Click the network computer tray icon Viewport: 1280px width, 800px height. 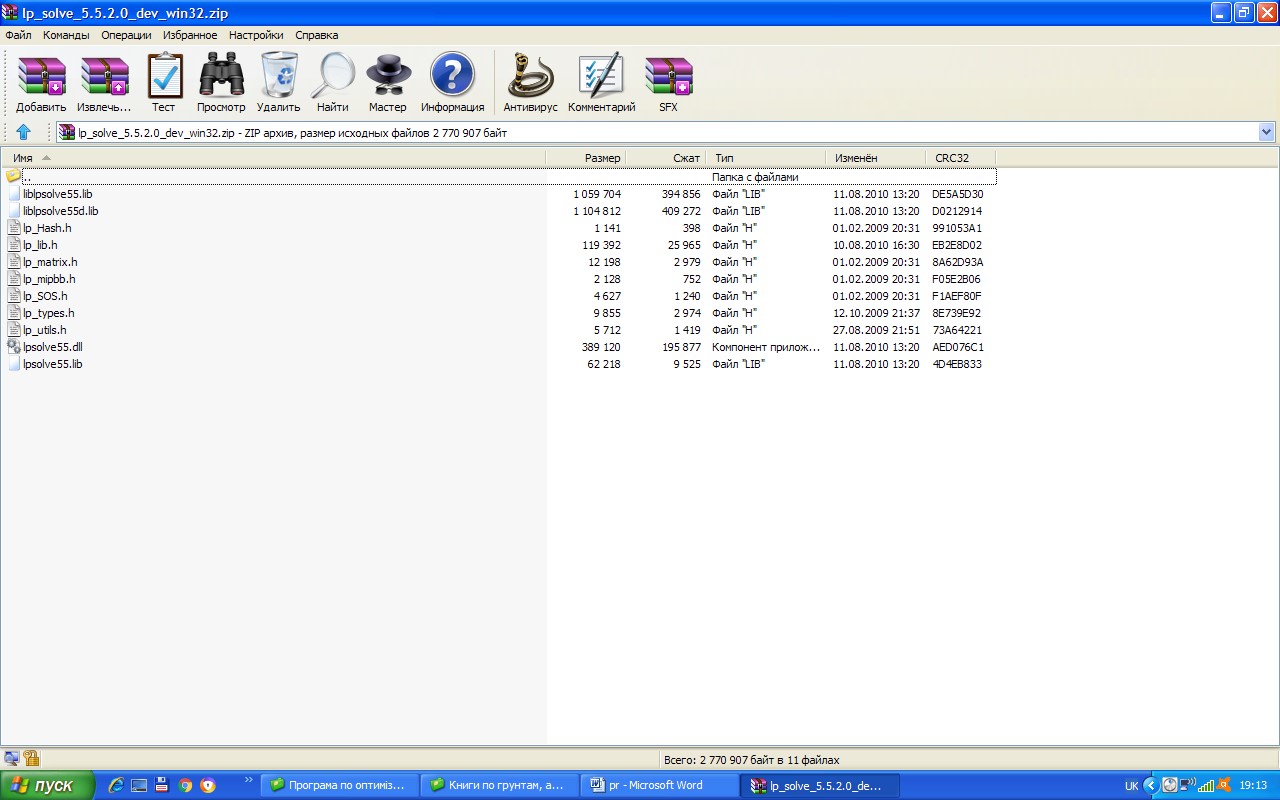pos(1188,786)
